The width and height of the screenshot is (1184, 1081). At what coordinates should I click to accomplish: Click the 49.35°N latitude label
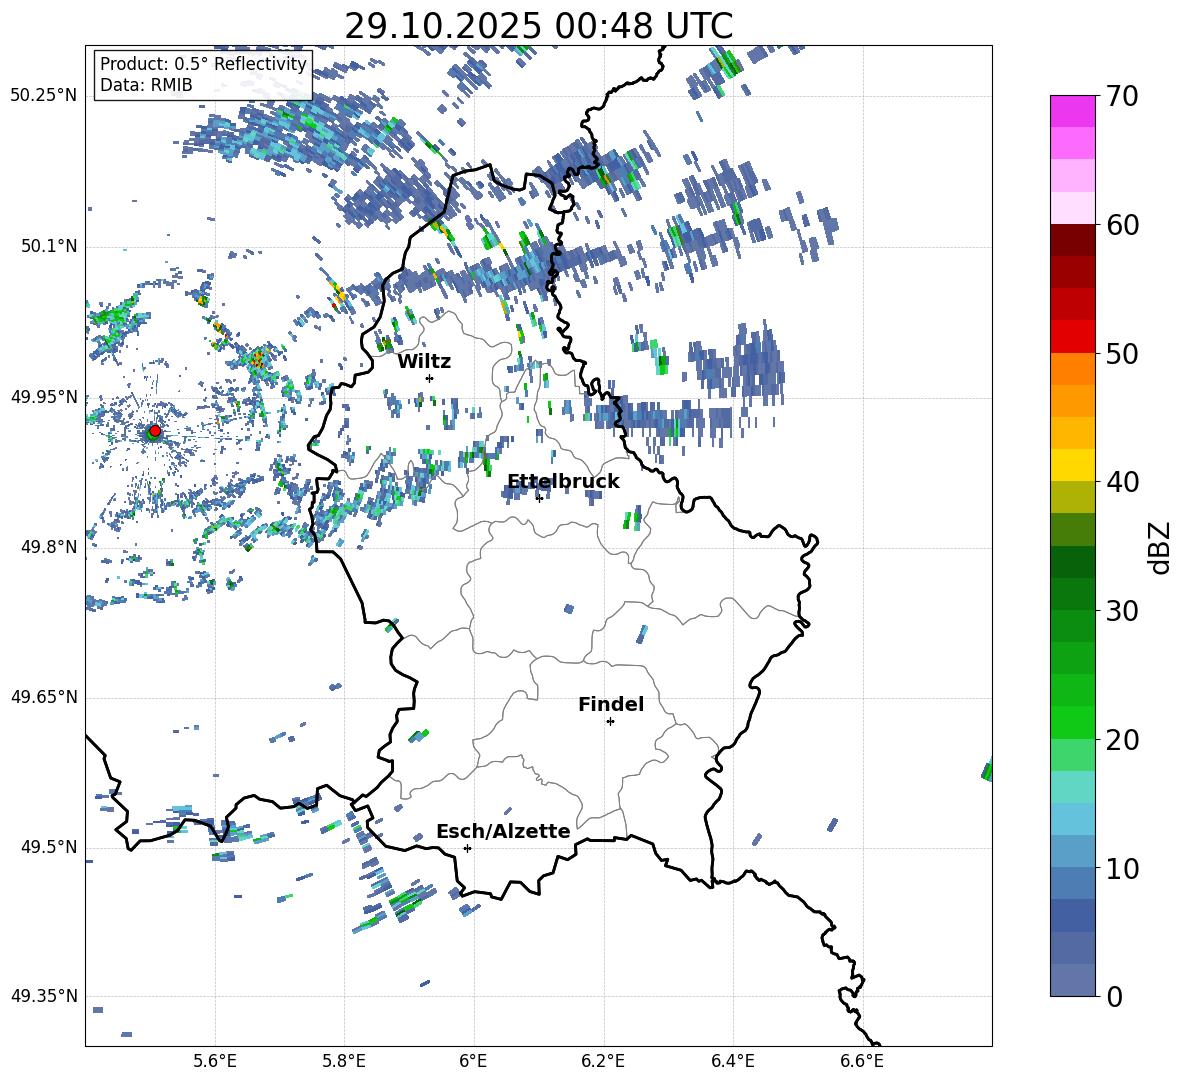(x=44, y=996)
